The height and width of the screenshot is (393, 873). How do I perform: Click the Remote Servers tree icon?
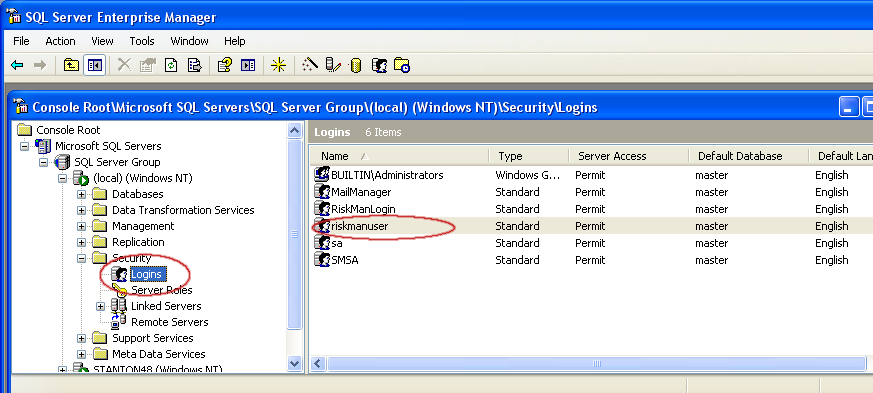click(119, 322)
